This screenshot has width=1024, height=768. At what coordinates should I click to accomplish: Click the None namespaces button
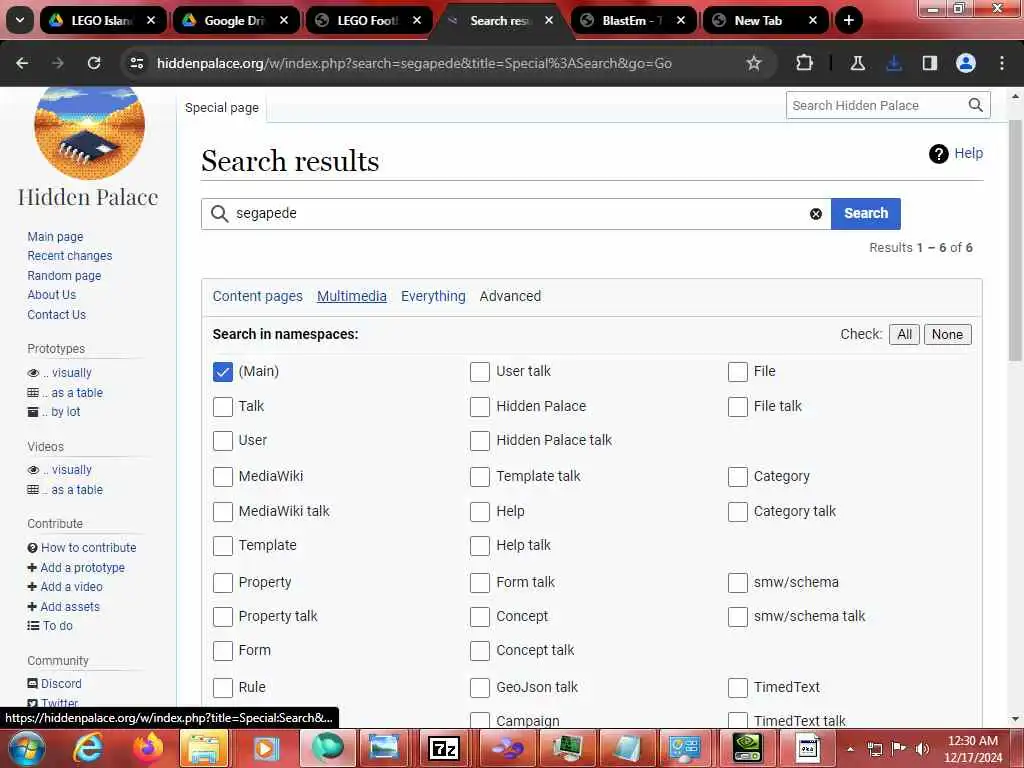[947, 334]
